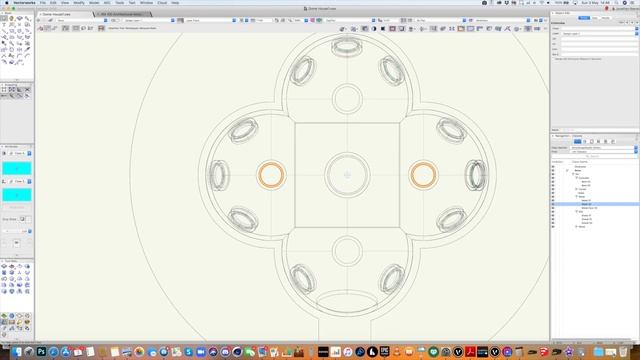The width and height of the screenshot is (640, 360).
Task: Open the Class Options dropdown in Navigation
Action: (x=604, y=147)
